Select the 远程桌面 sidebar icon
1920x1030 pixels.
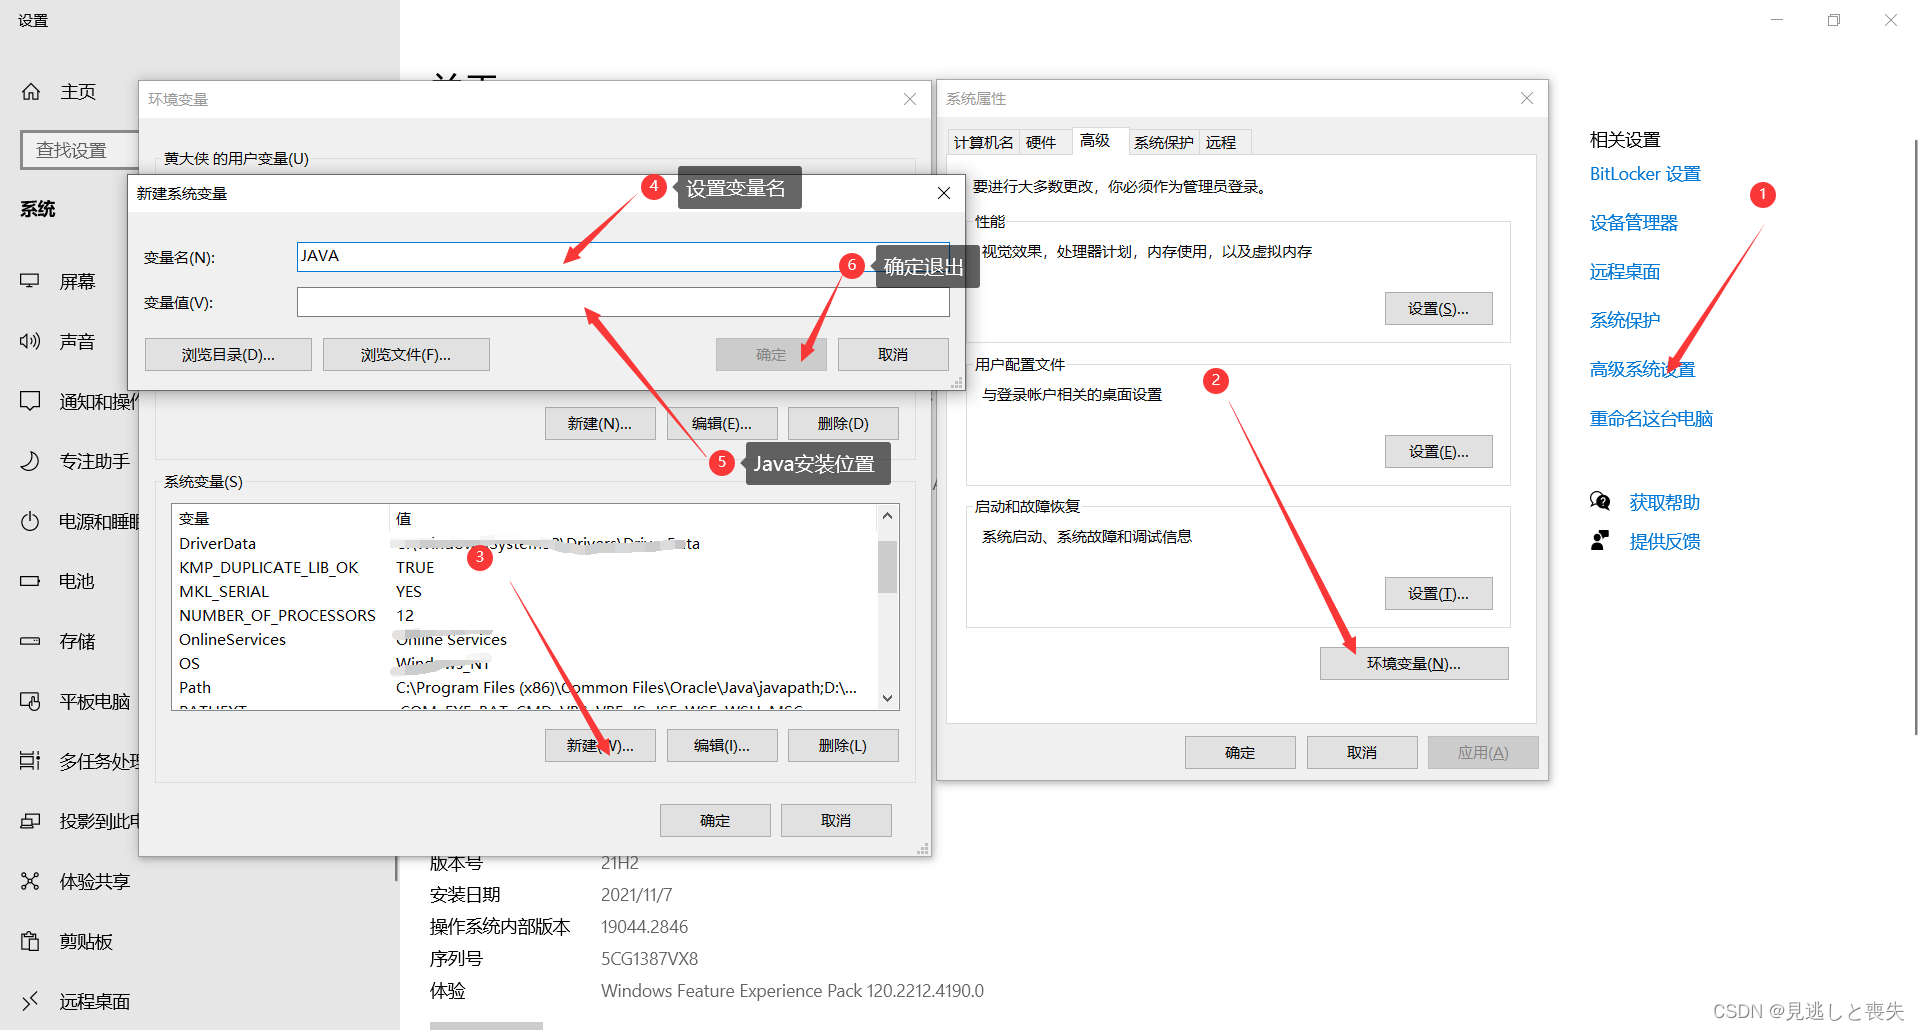click(x=30, y=1001)
